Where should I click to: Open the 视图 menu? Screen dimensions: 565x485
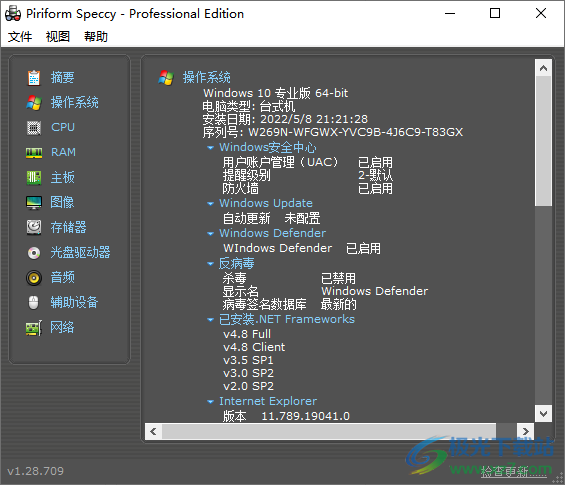[x=58, y=36]
